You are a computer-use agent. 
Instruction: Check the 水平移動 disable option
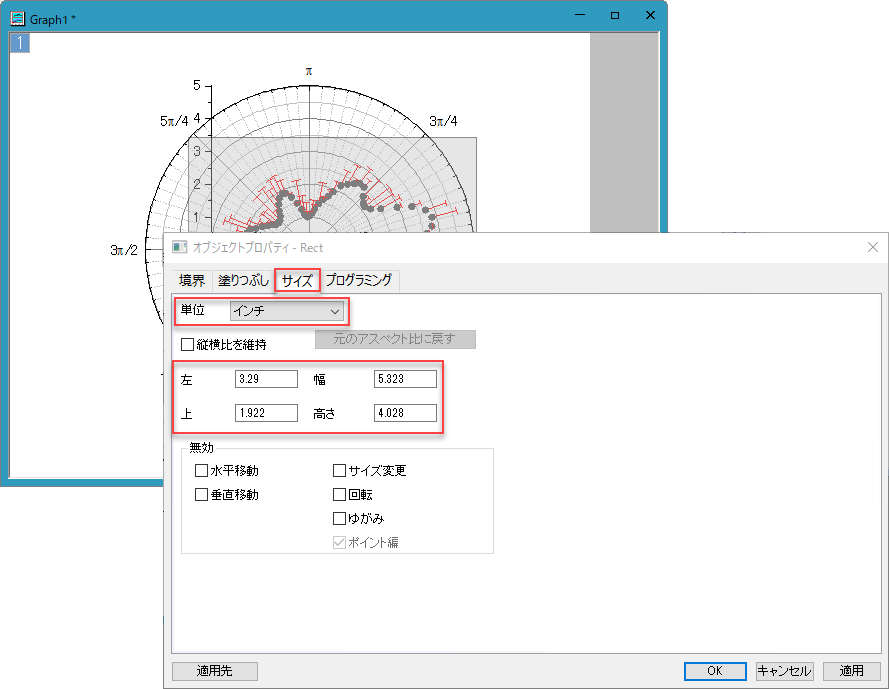pos(201,471)
